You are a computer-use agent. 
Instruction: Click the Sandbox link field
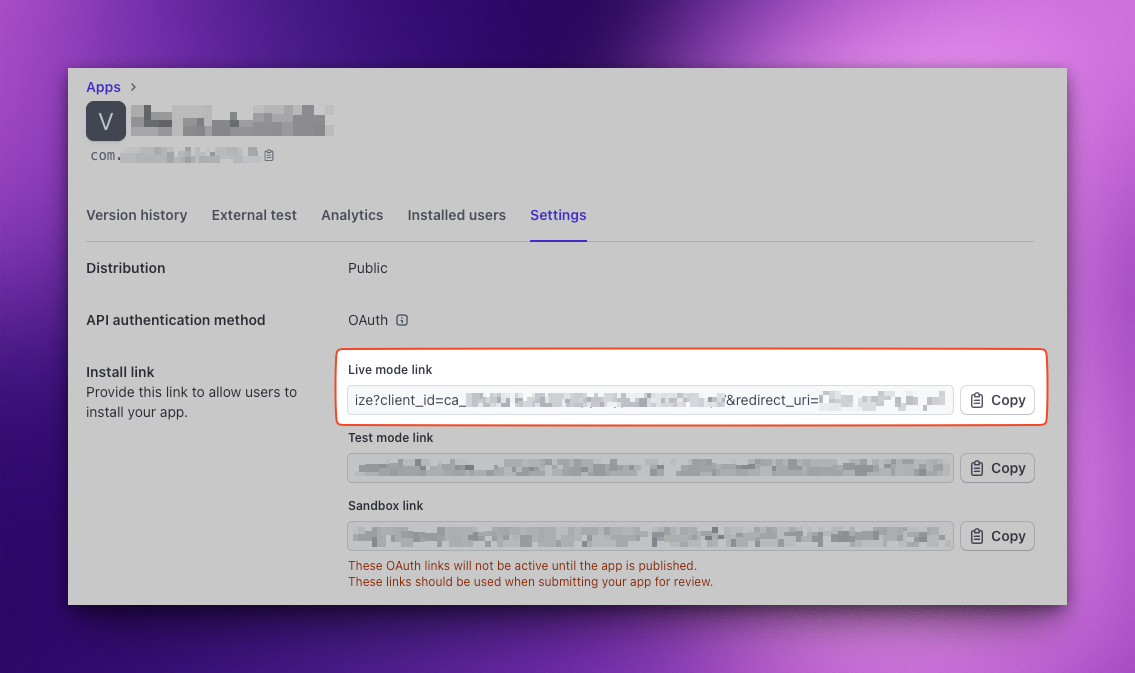coord(650,536)
